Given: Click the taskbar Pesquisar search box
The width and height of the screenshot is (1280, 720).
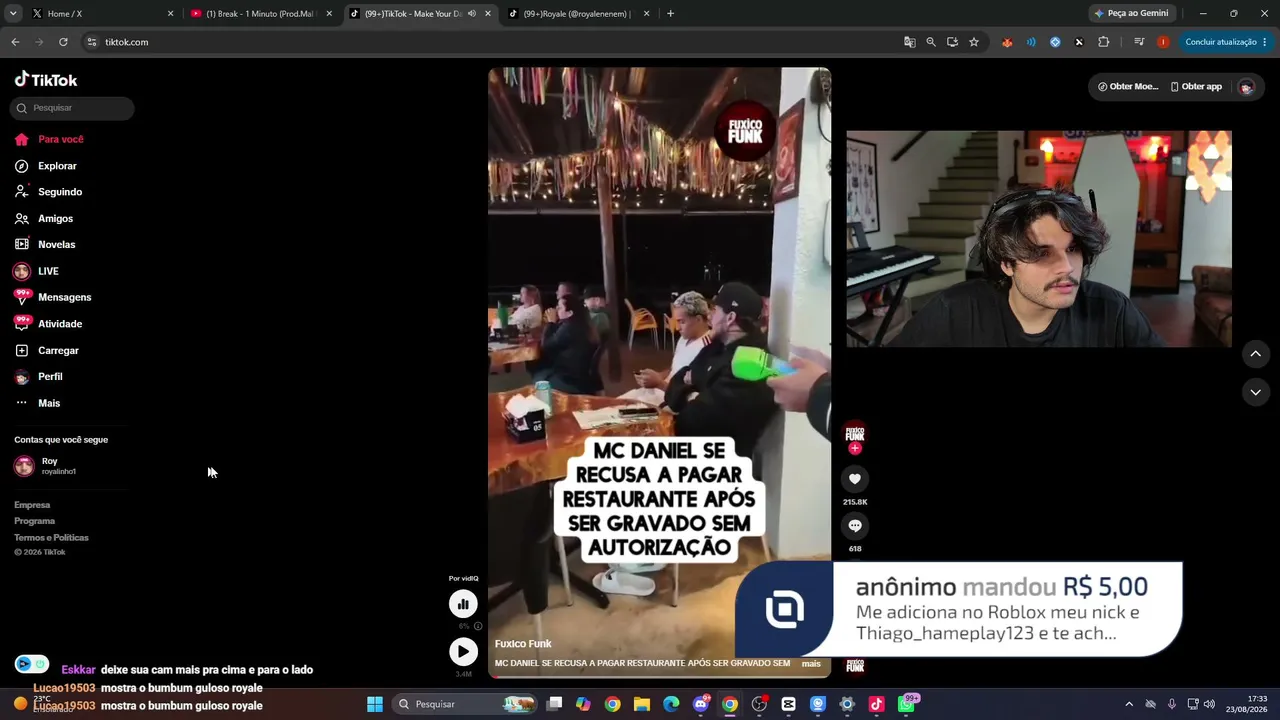Looking at the screenshot, I should (466, 704).
